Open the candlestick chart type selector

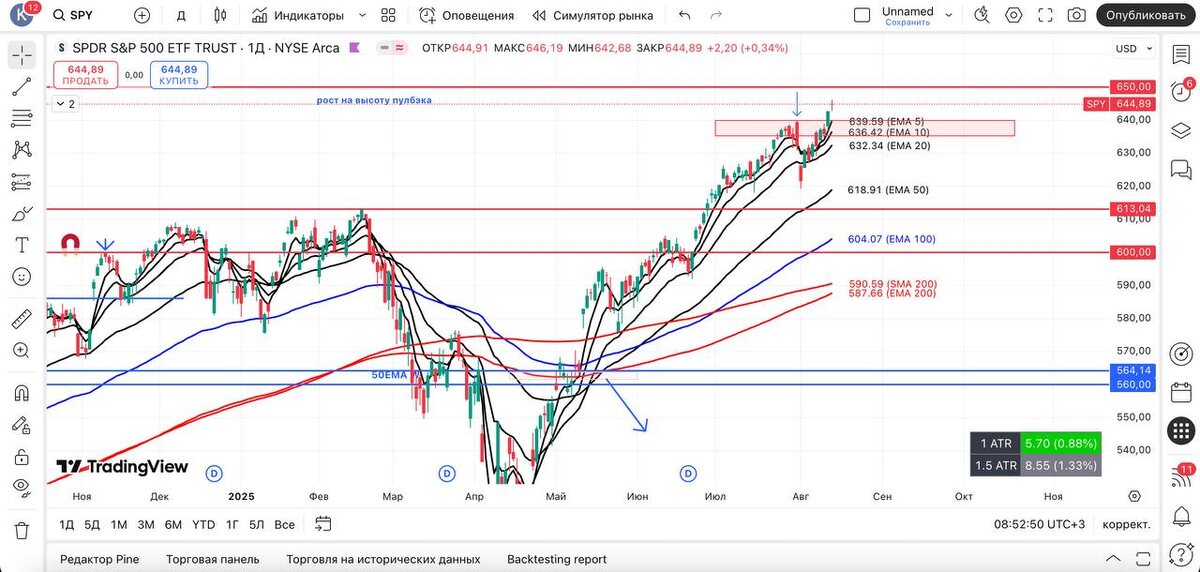click(x=220, y=15)
